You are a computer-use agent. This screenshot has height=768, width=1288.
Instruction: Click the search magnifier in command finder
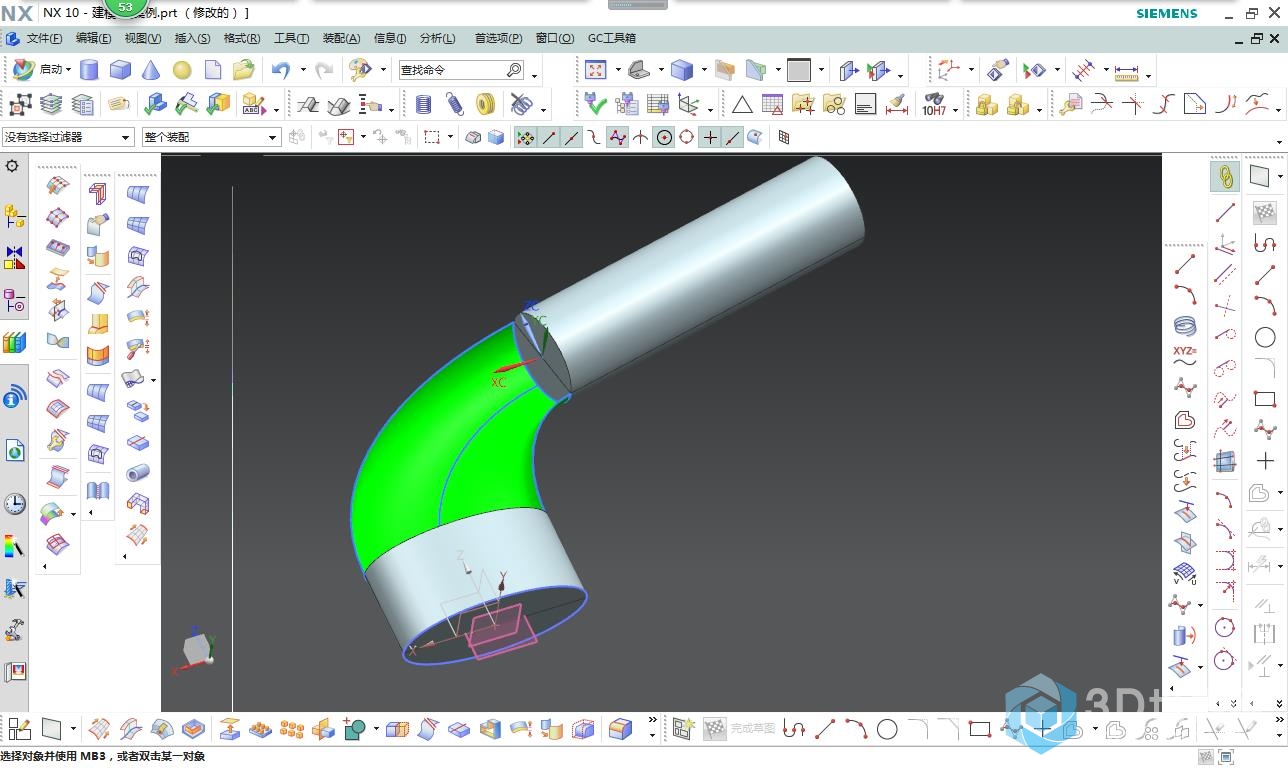[x=514, y=70]
